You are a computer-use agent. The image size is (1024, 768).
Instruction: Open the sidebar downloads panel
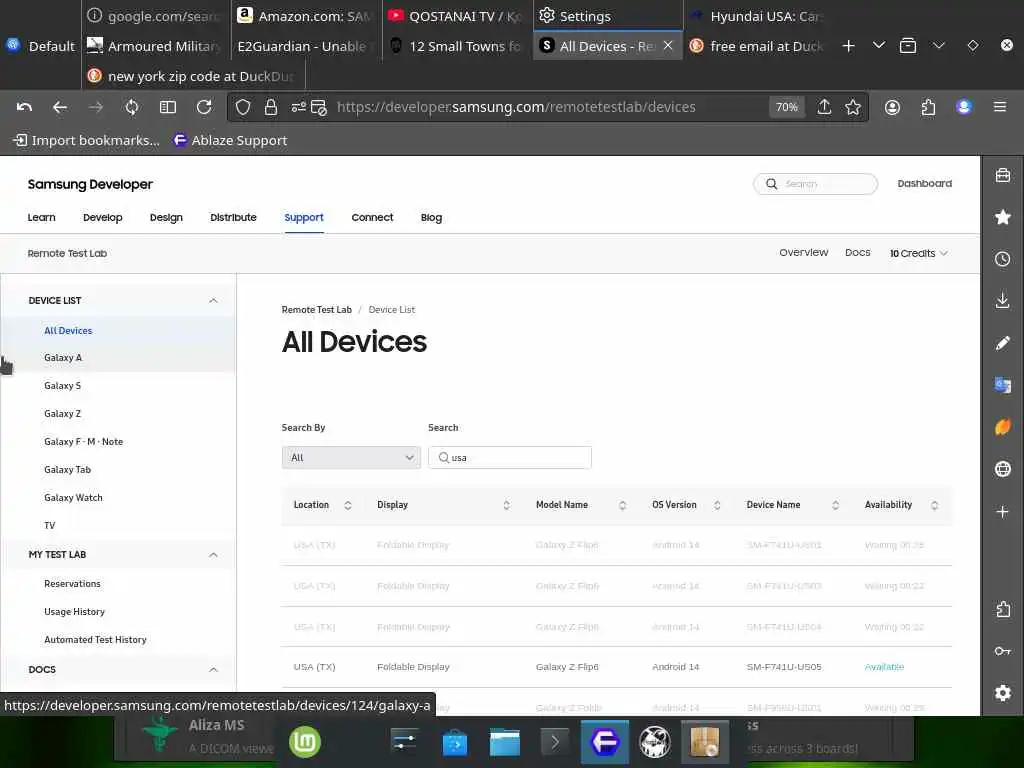(x=1002, y=300)
